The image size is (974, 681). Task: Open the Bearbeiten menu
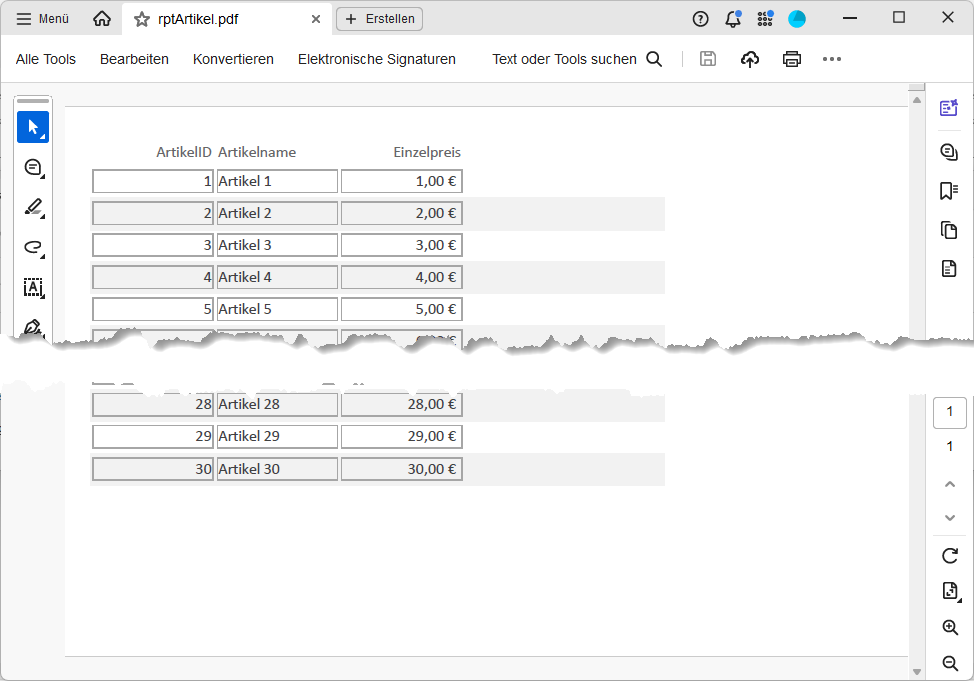point(134,59)
